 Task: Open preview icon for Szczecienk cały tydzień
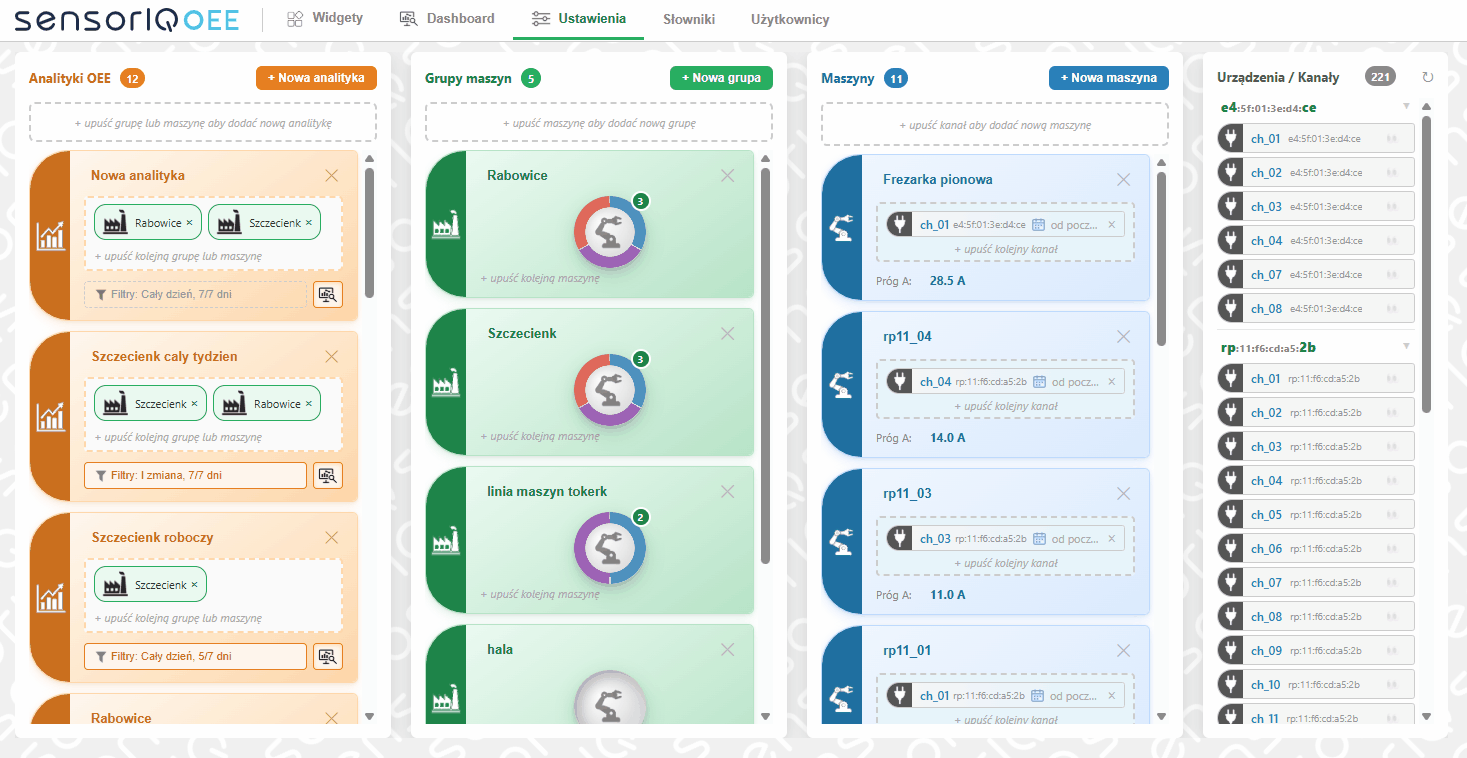point(328,475)
